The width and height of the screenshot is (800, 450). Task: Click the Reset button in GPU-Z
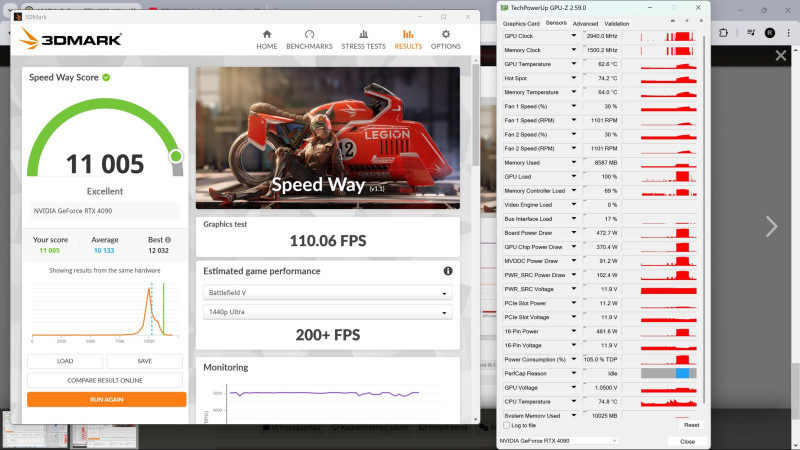tap(691, 425)
